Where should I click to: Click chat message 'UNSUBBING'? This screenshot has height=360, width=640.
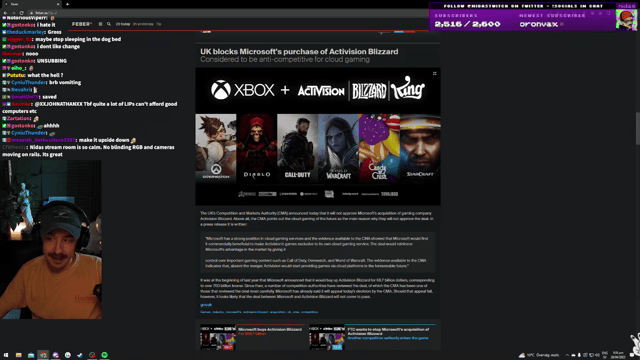[52, 61]
